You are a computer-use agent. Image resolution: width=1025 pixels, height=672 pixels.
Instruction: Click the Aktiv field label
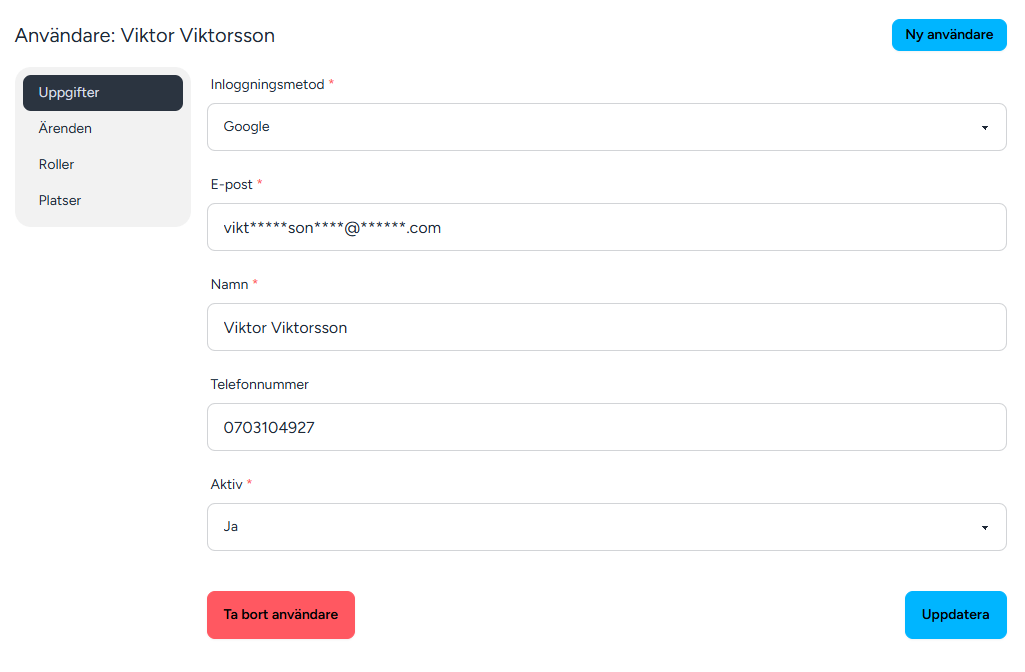[226, 485]
